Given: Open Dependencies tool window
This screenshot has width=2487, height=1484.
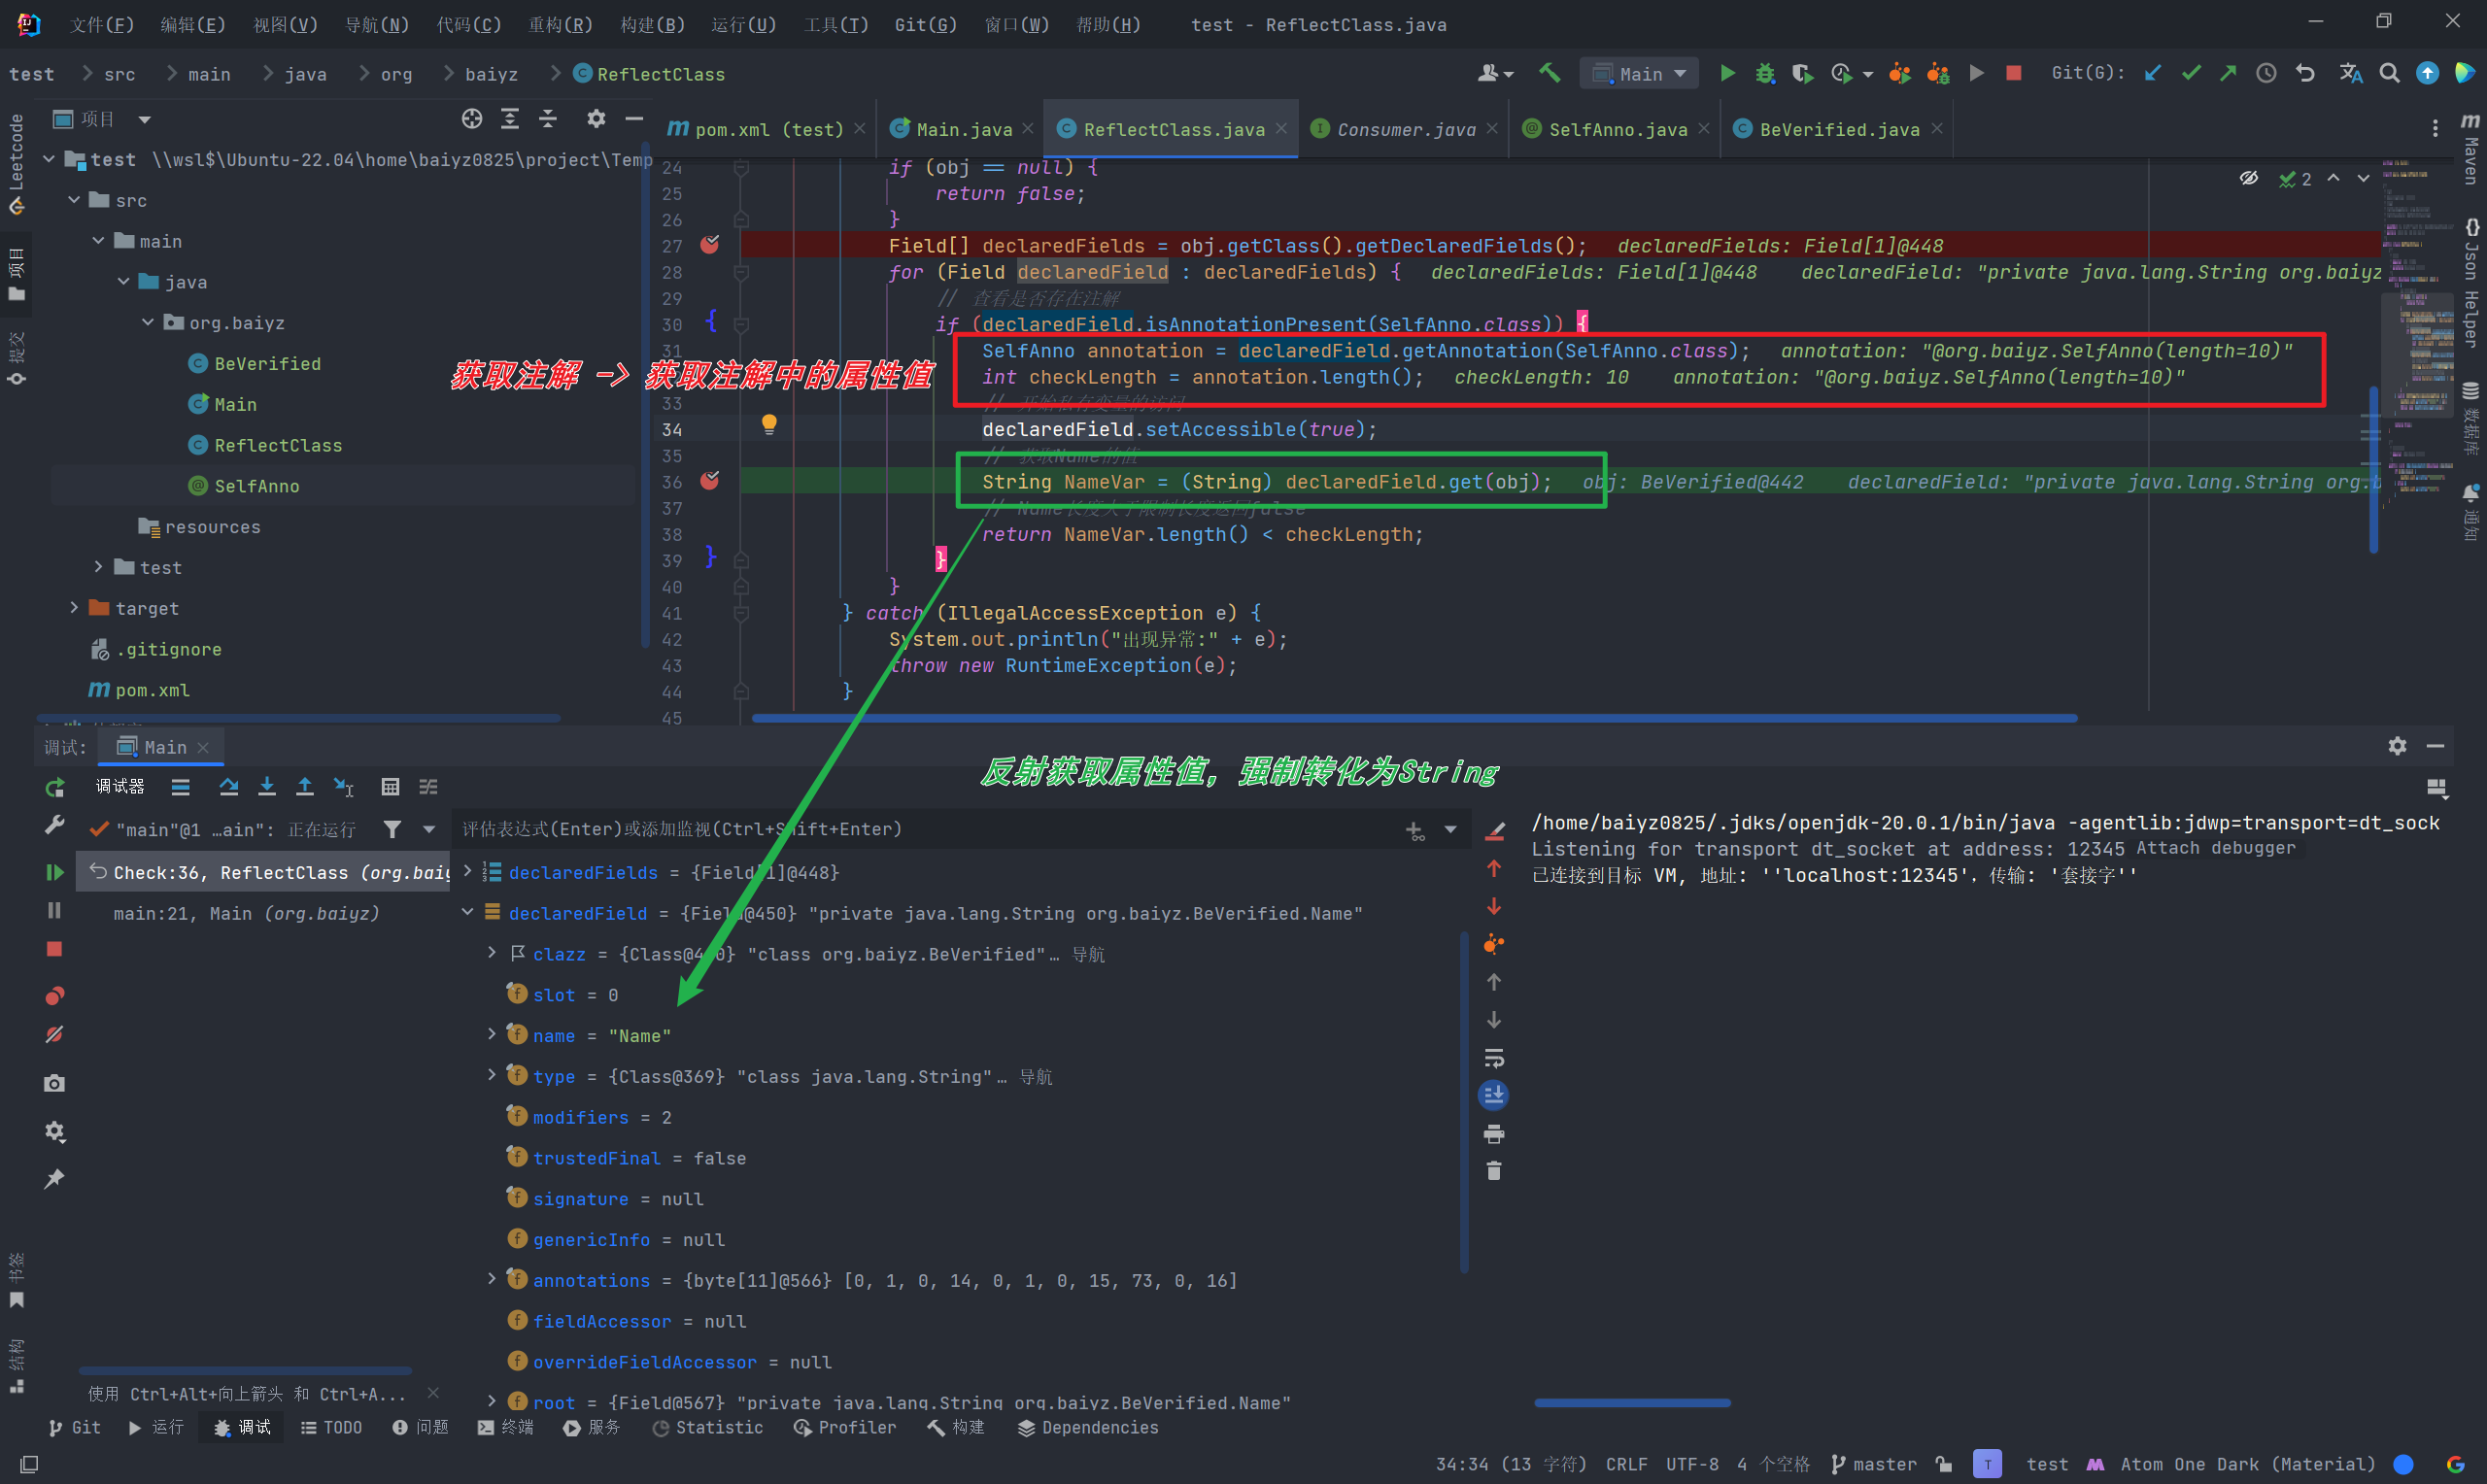Looking at the screenshot, I should (1088, 1427).
